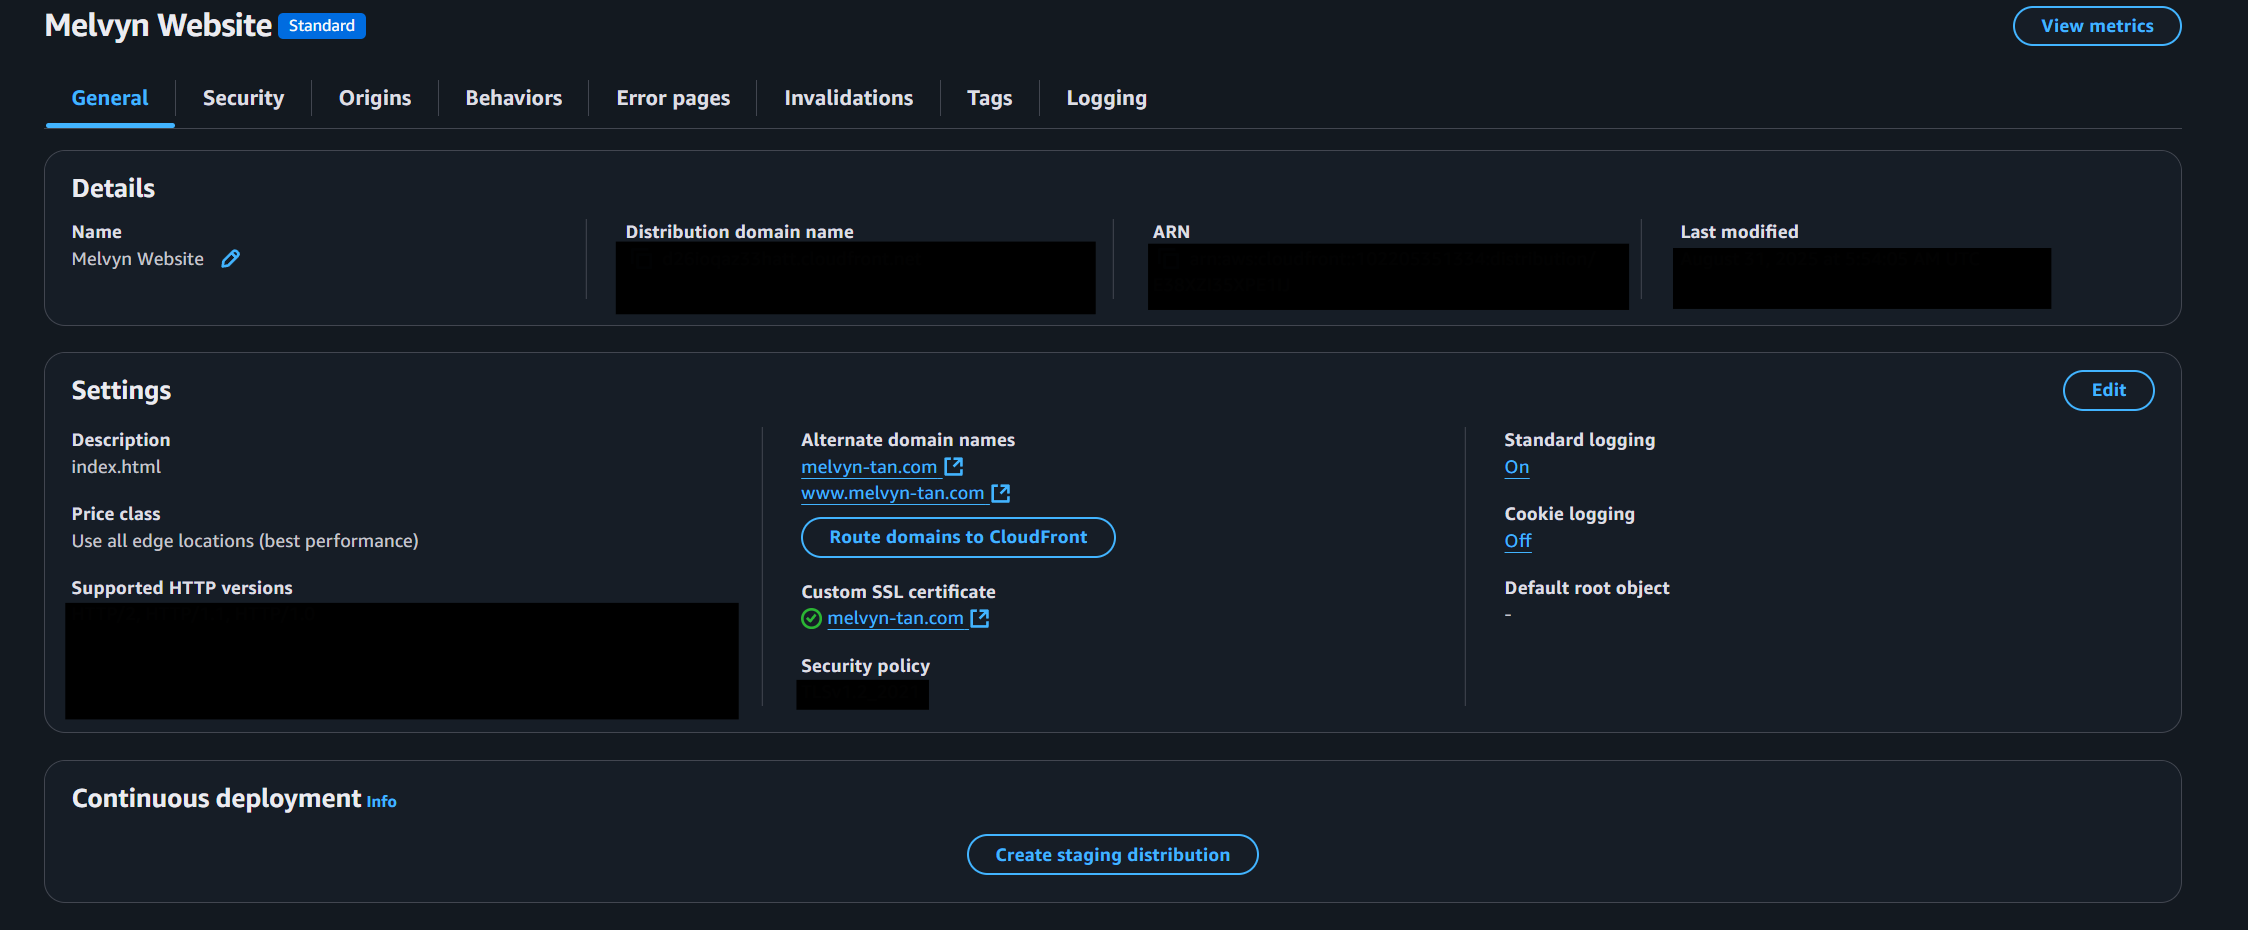2248x930 pixels.
Task: Click the Standard badge next to title
Action: click(322, 26)
